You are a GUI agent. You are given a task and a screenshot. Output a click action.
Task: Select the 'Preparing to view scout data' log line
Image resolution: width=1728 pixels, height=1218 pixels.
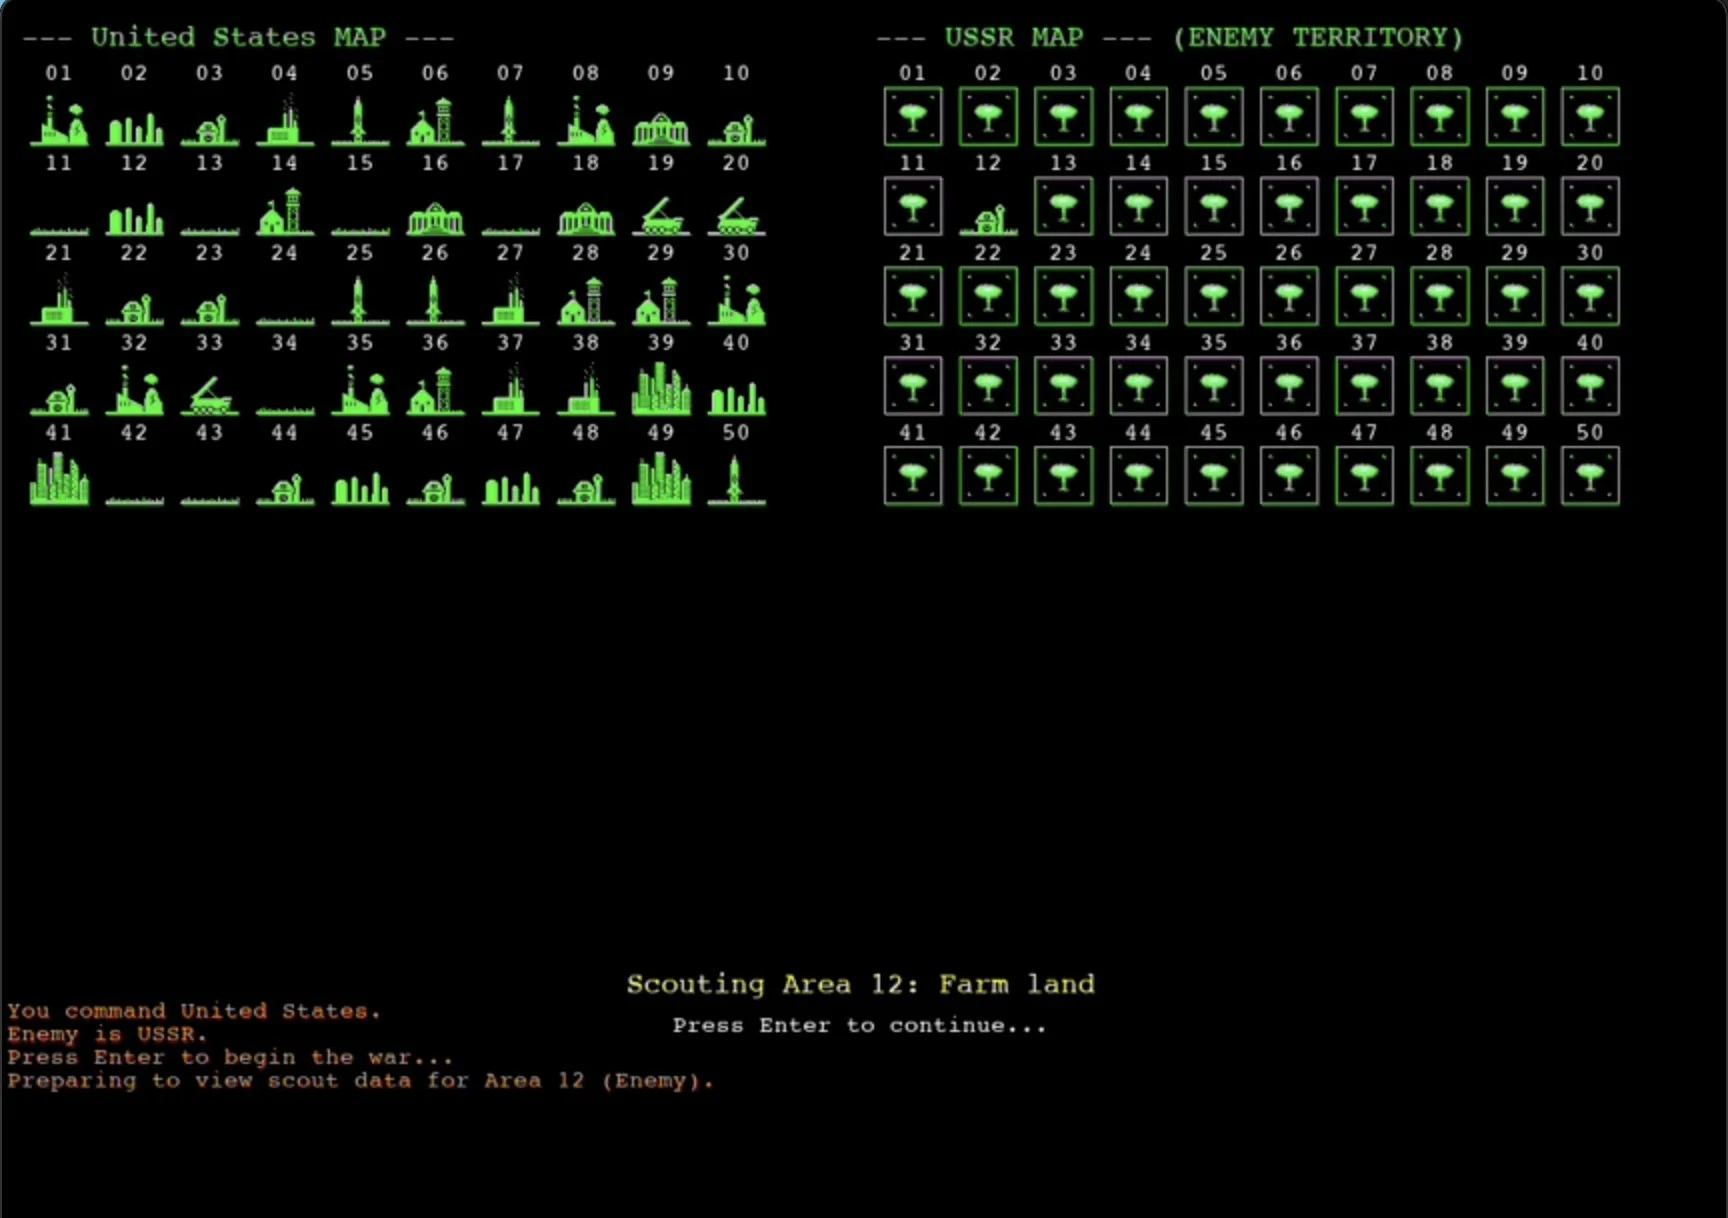coord(361,1081)
